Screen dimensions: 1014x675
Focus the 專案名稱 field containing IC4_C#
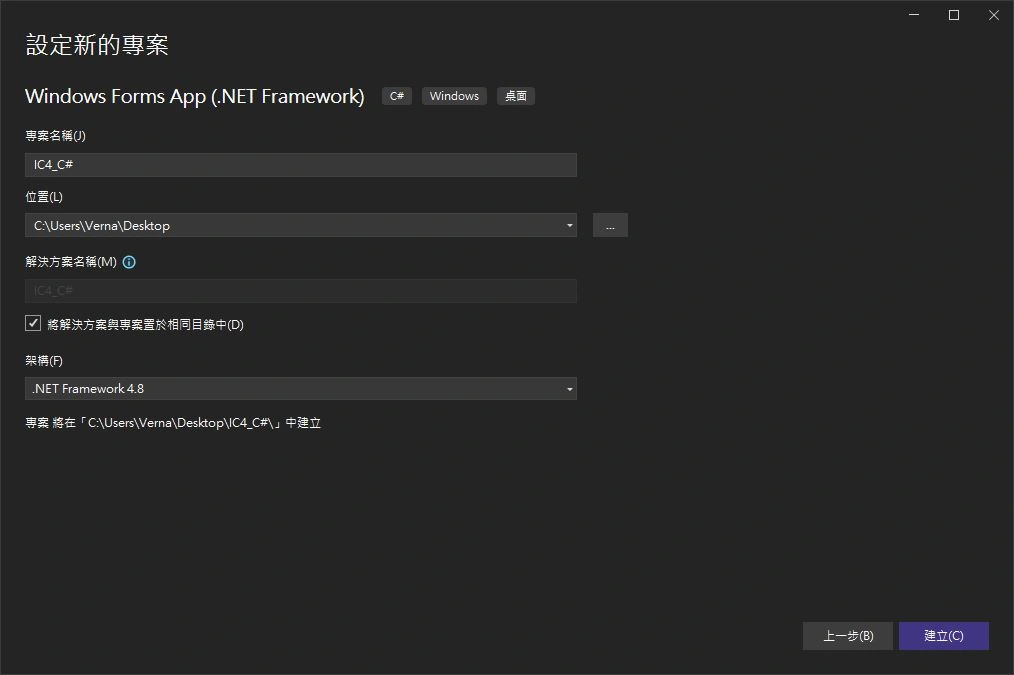300,165
